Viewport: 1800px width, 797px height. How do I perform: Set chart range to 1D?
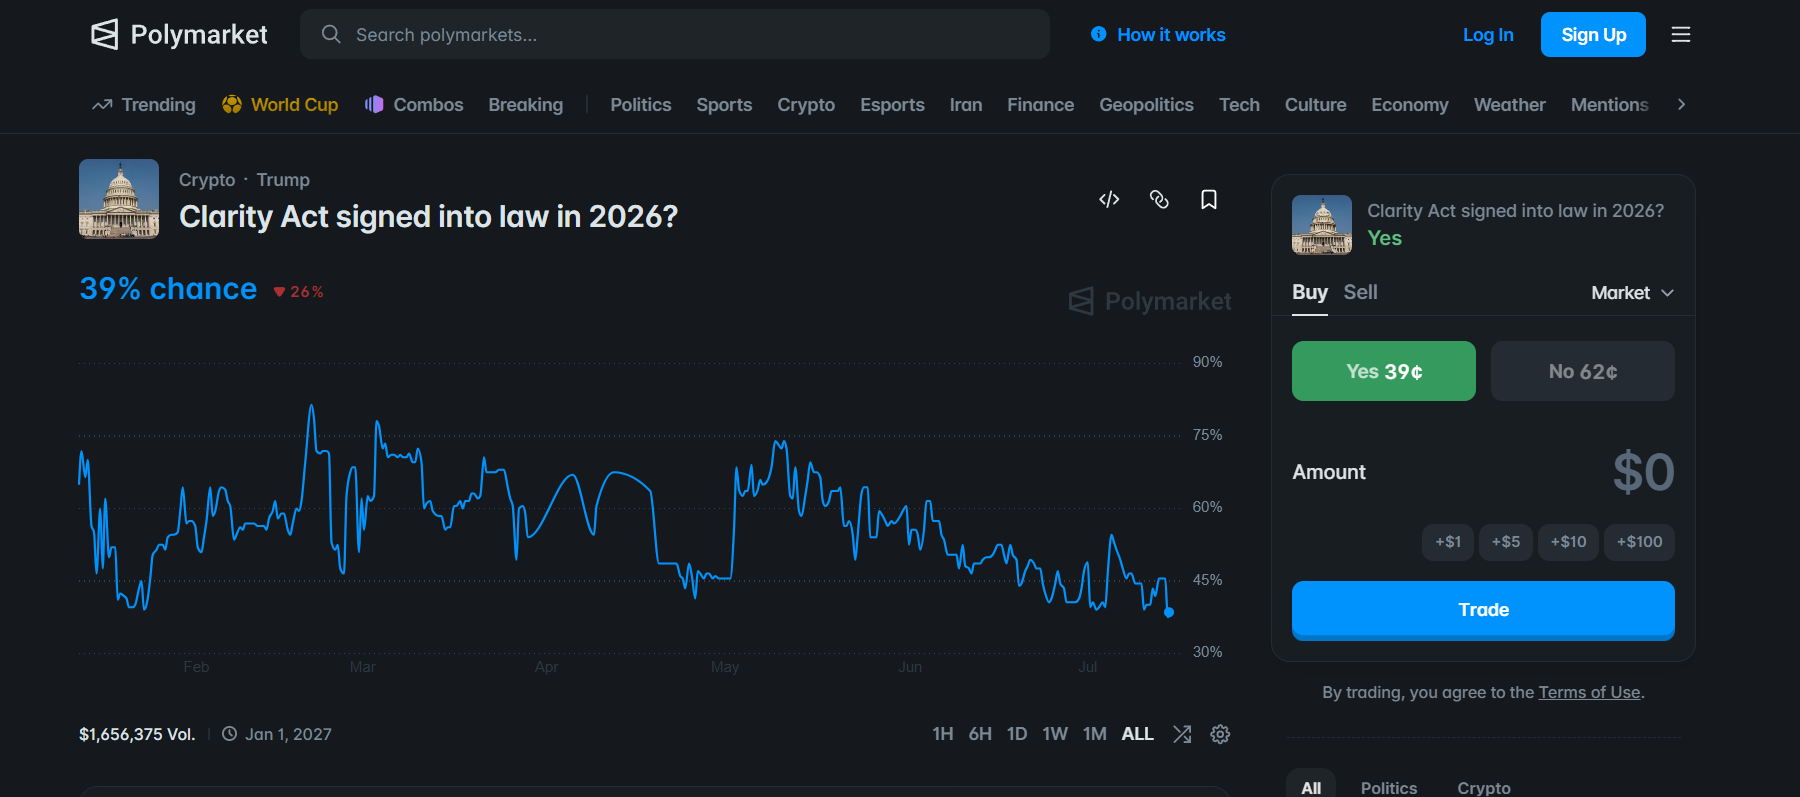pos(1017,734)
